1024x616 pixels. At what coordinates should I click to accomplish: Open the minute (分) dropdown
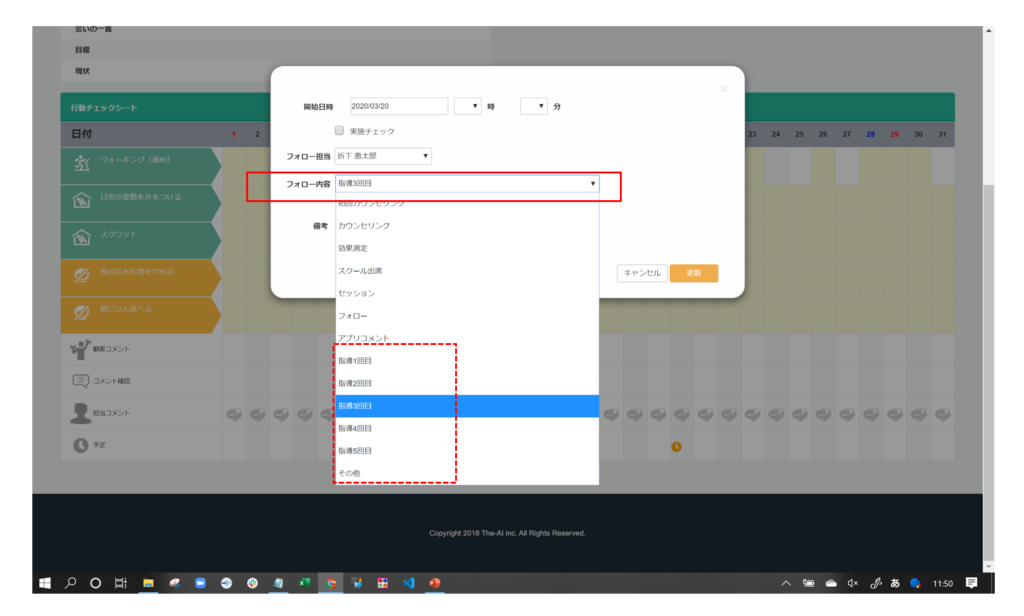534,106
